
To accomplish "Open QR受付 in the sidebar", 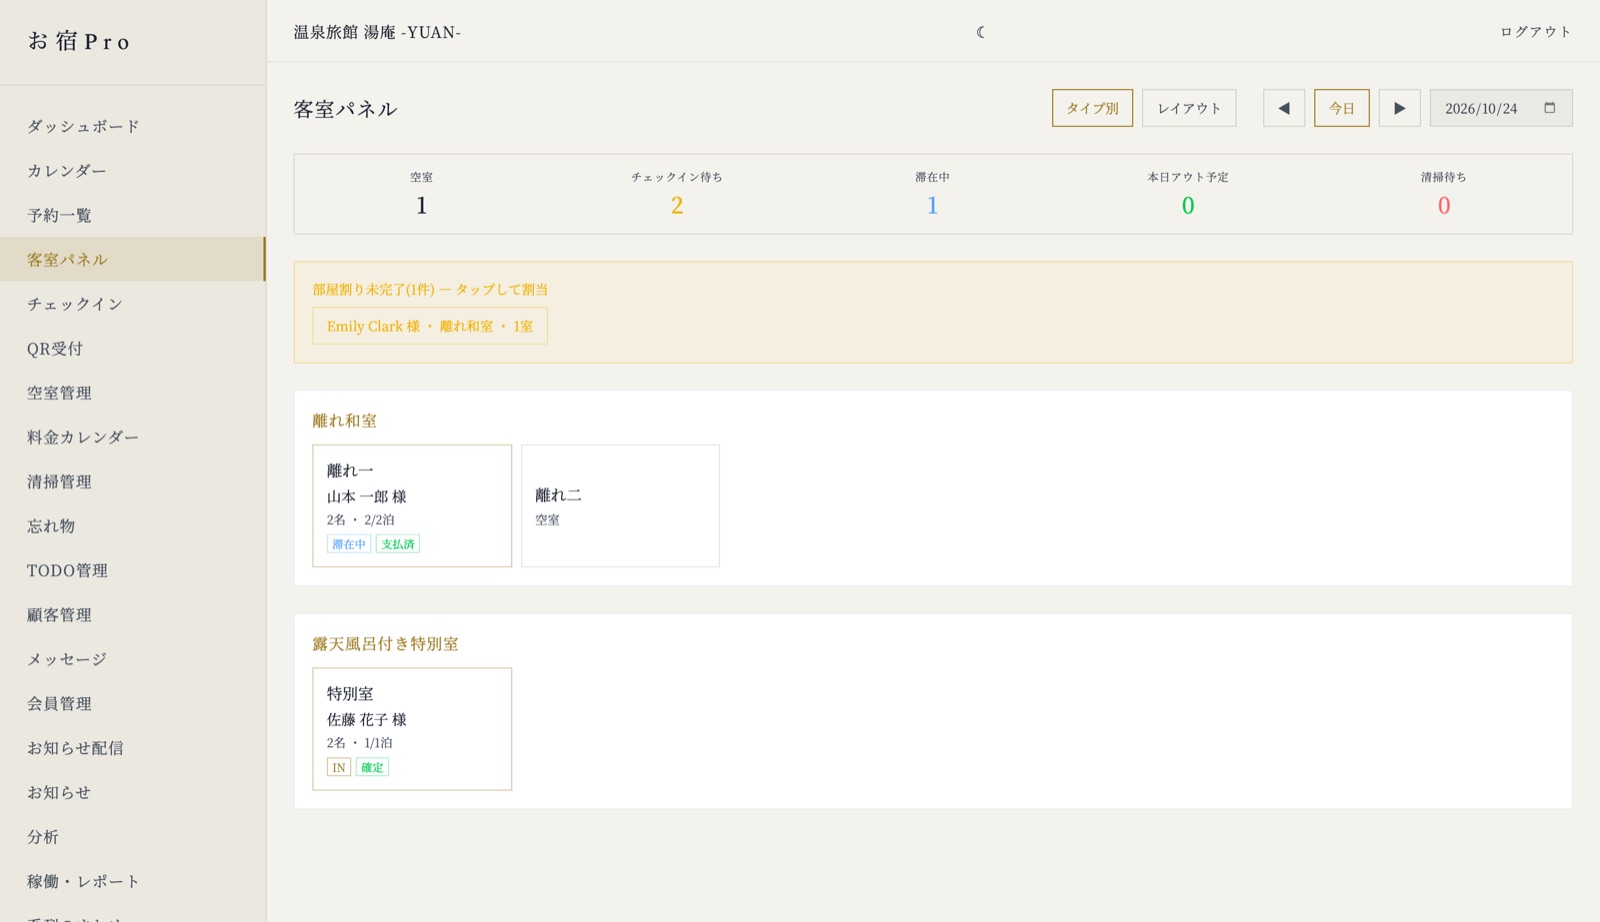I will click(133, 348).
